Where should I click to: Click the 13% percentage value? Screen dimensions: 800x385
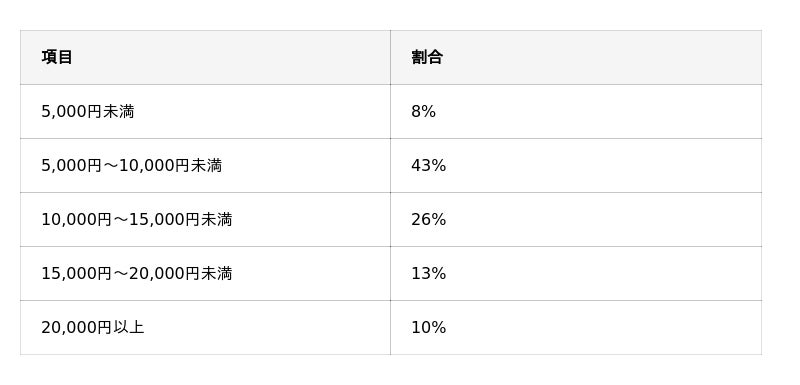[429, 274]
